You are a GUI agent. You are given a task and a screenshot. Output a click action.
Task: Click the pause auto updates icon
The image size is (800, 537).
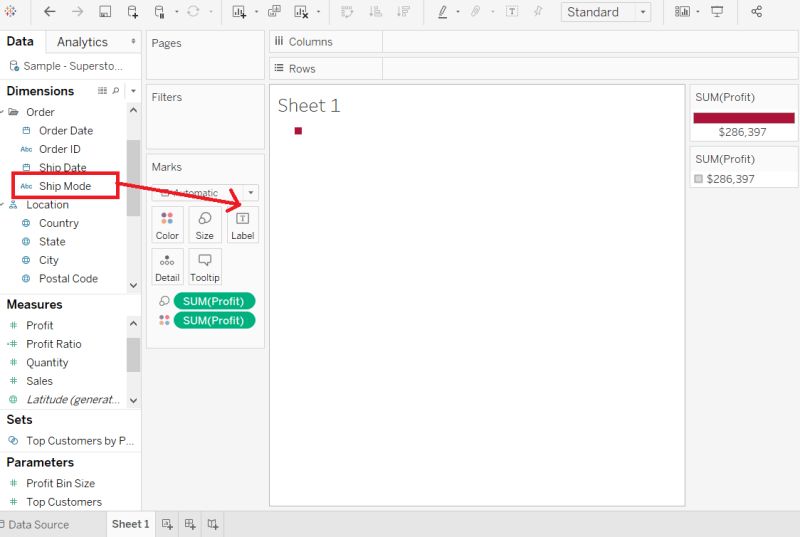point(160,12)
